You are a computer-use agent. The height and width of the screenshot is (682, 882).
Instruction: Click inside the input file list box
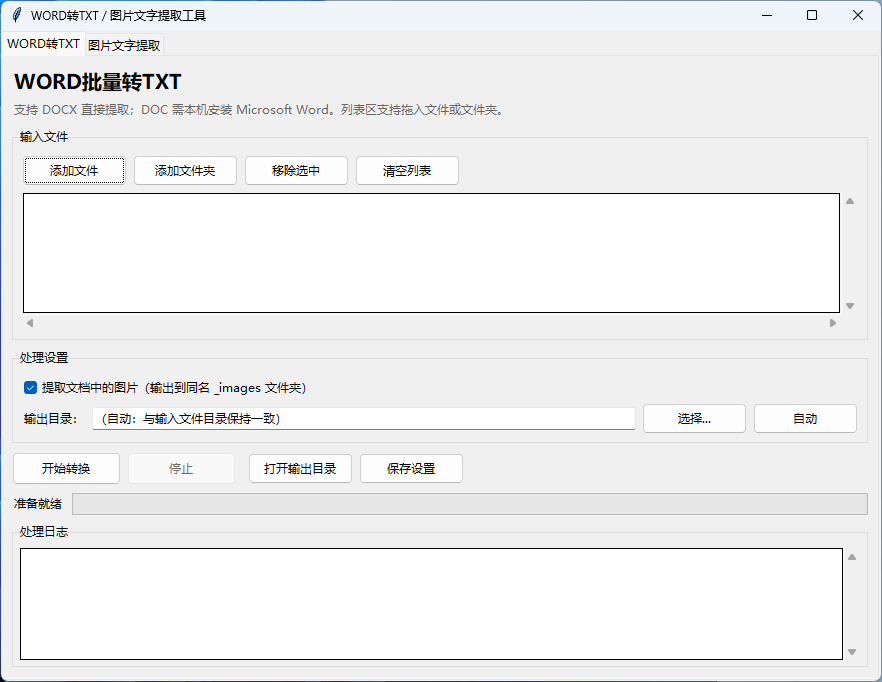click(x=431, y=253)
